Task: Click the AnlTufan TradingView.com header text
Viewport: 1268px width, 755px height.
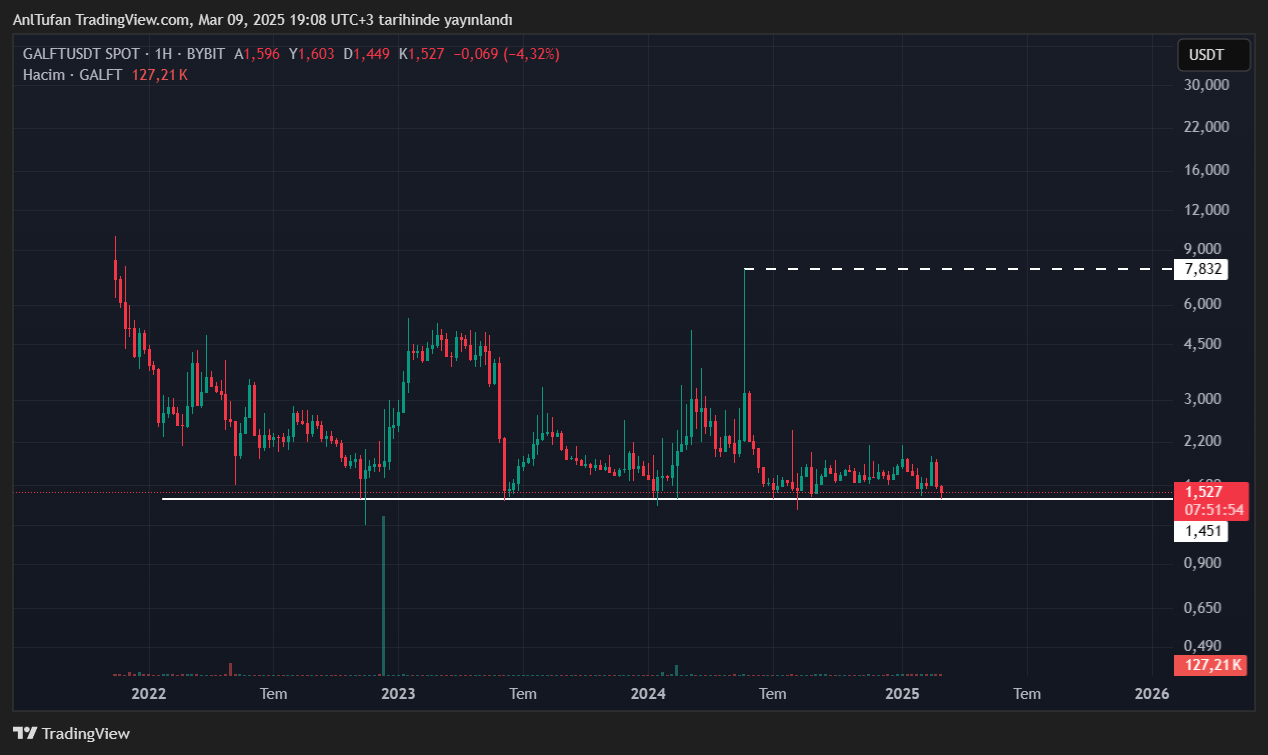Action: point(262,19)
